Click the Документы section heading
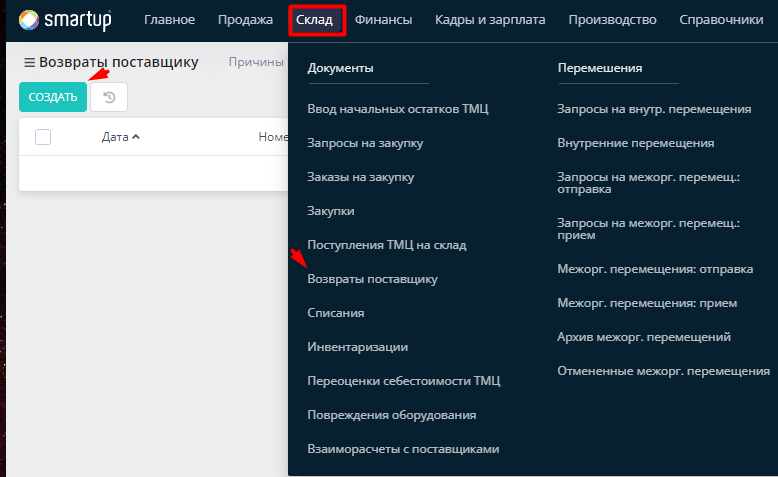Screen dimensions: 778x477 340,68
